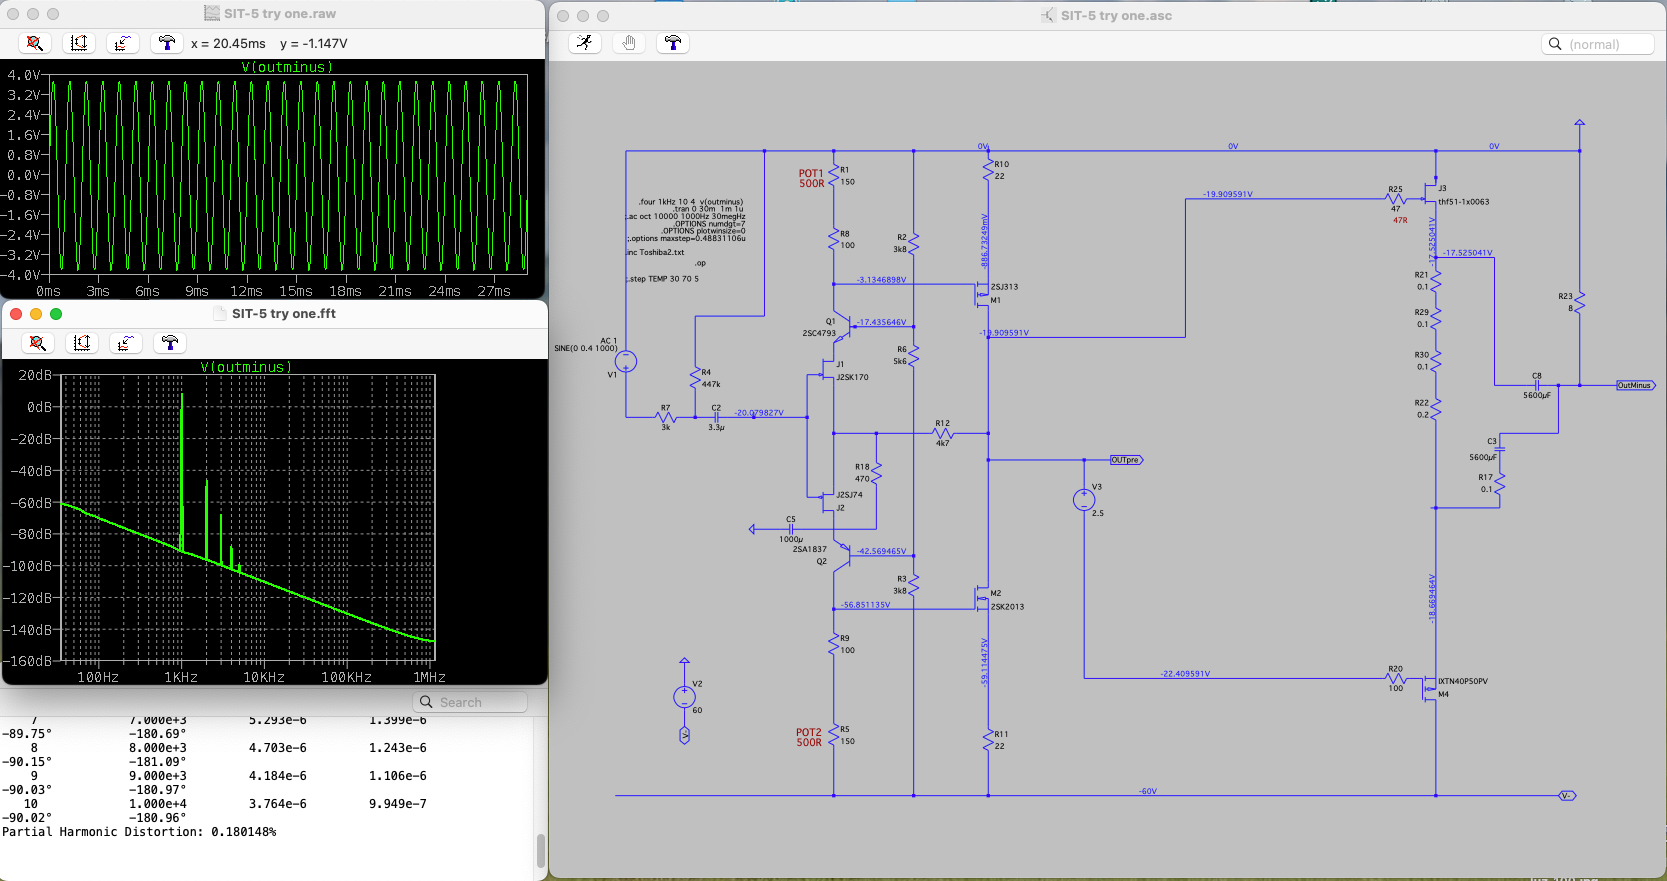Select the R4 447k resistor symbol
1667x881 pixels.
point(695,378)
